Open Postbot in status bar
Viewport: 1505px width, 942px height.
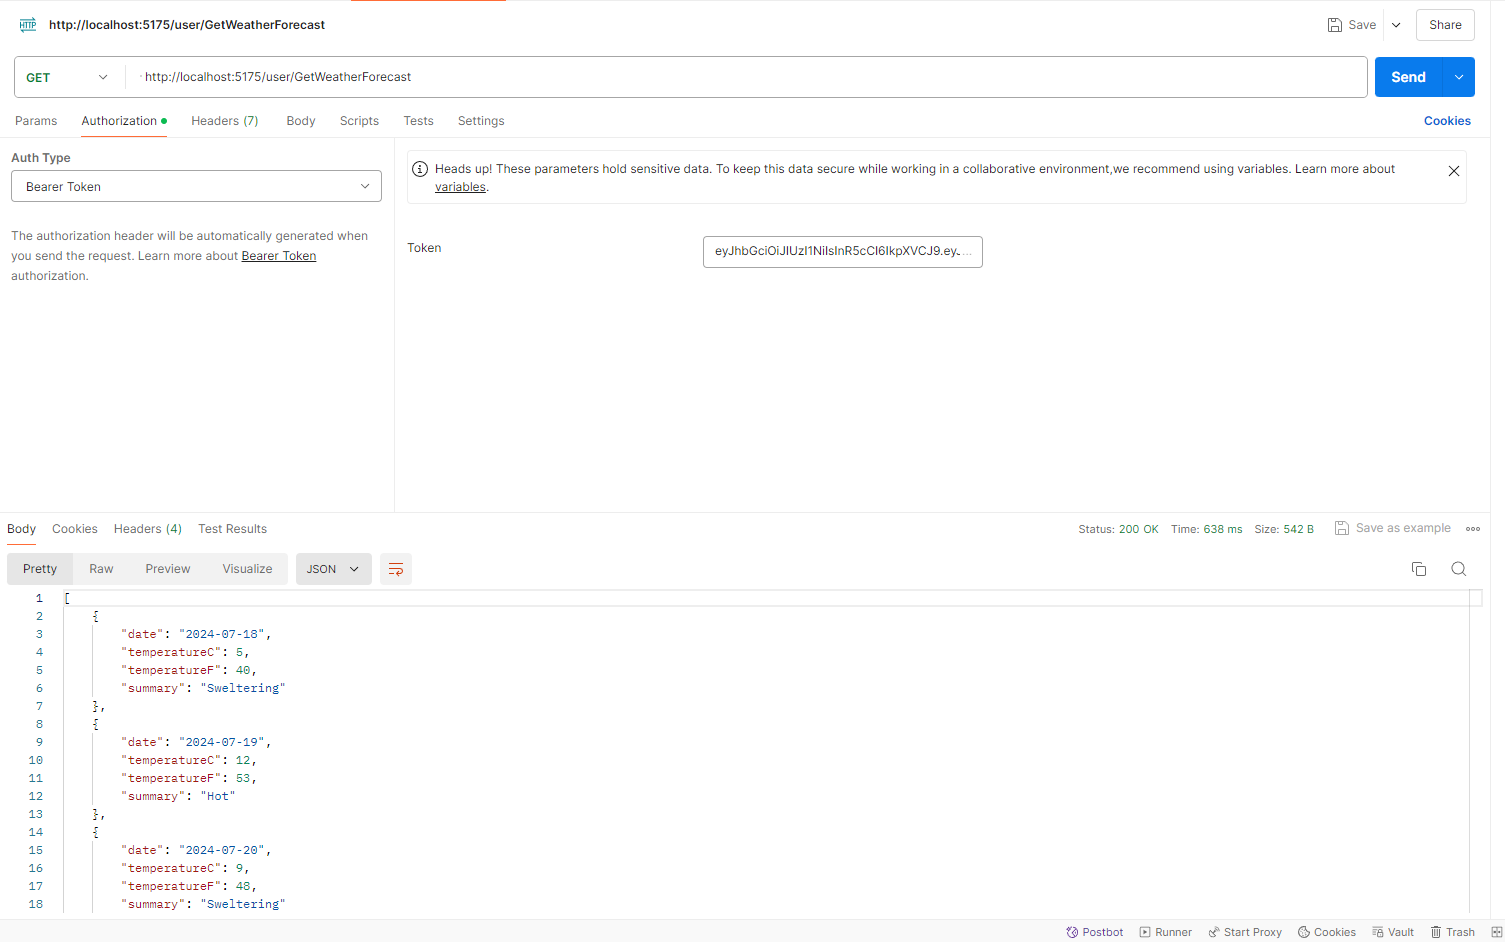pos(1095,932)
